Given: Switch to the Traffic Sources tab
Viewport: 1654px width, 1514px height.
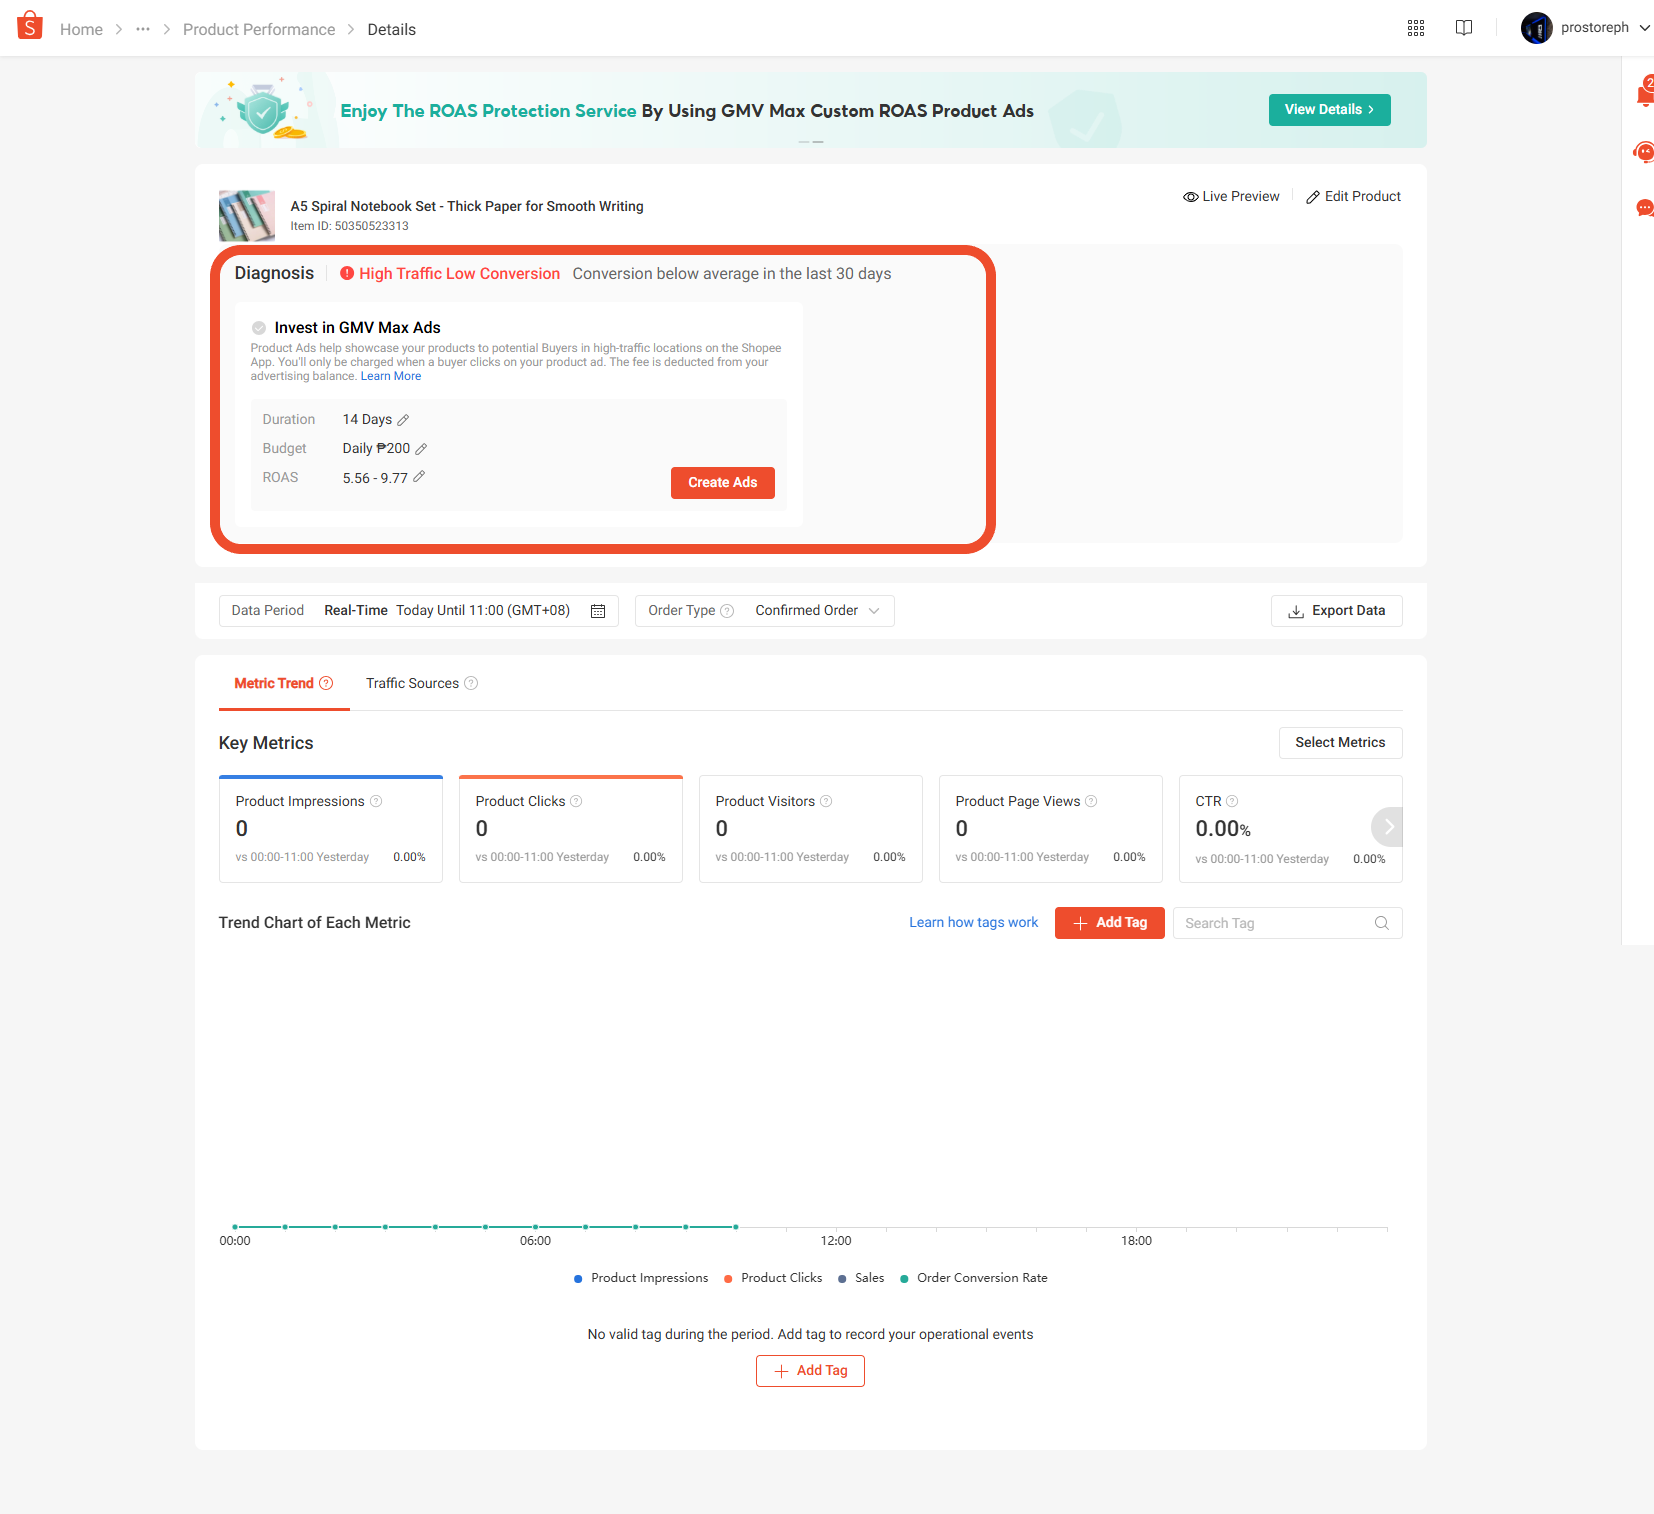Looking at the screenshot, I should pyautogui.click(x=421, y=683).
